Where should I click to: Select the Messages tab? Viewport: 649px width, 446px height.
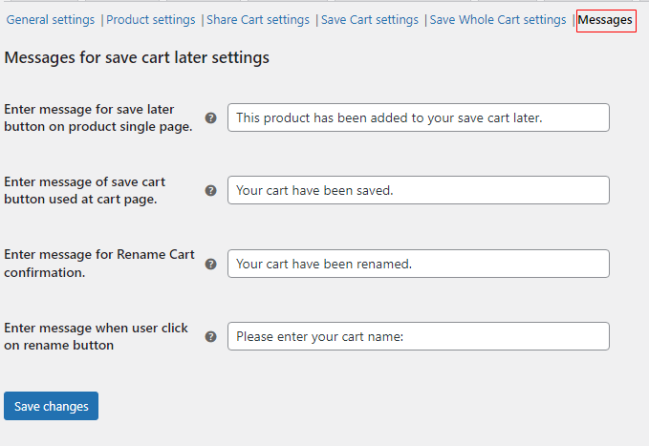pyautogui.click(x=606, y=20)
